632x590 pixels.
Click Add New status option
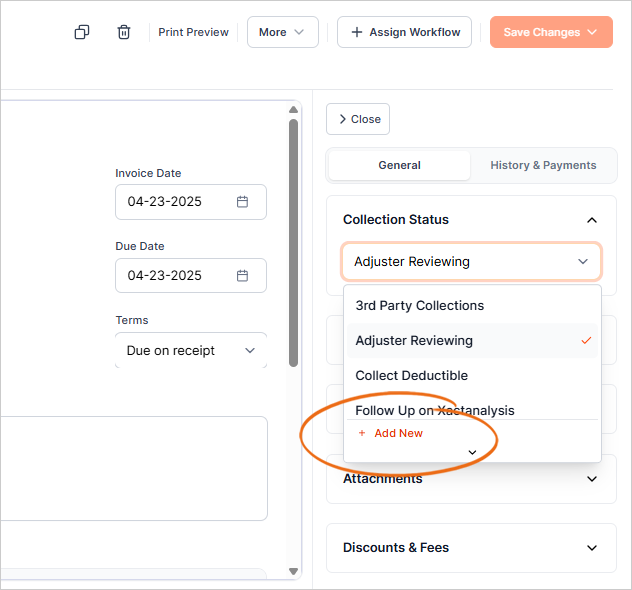tap(391, 433)
